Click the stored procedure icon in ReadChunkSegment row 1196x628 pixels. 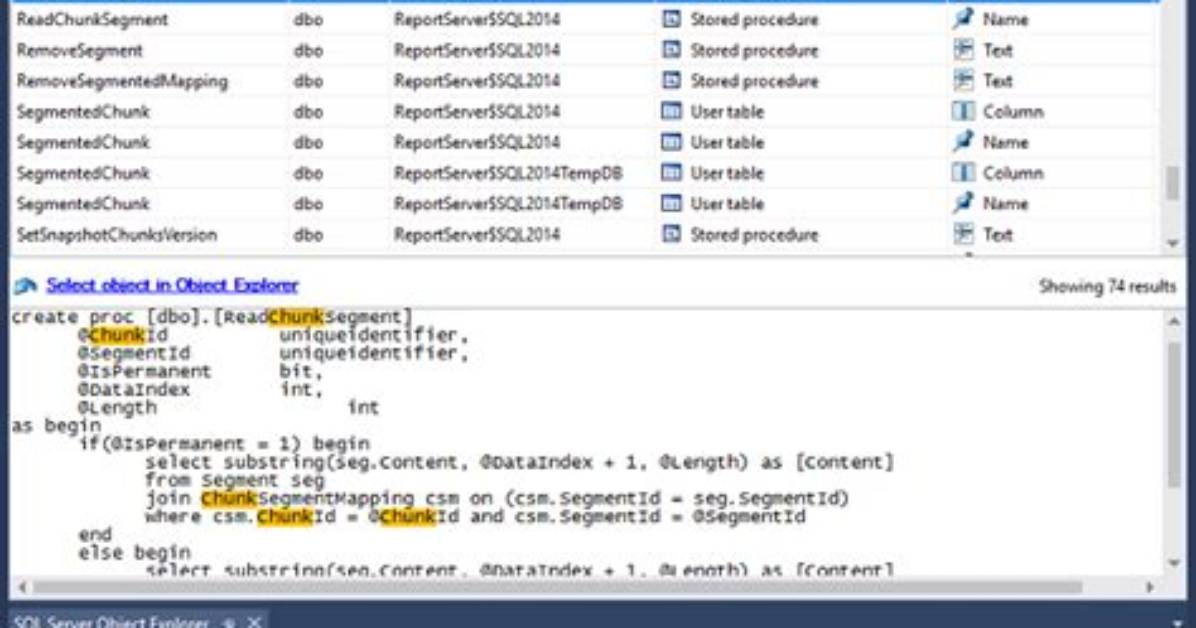point(671,19)
